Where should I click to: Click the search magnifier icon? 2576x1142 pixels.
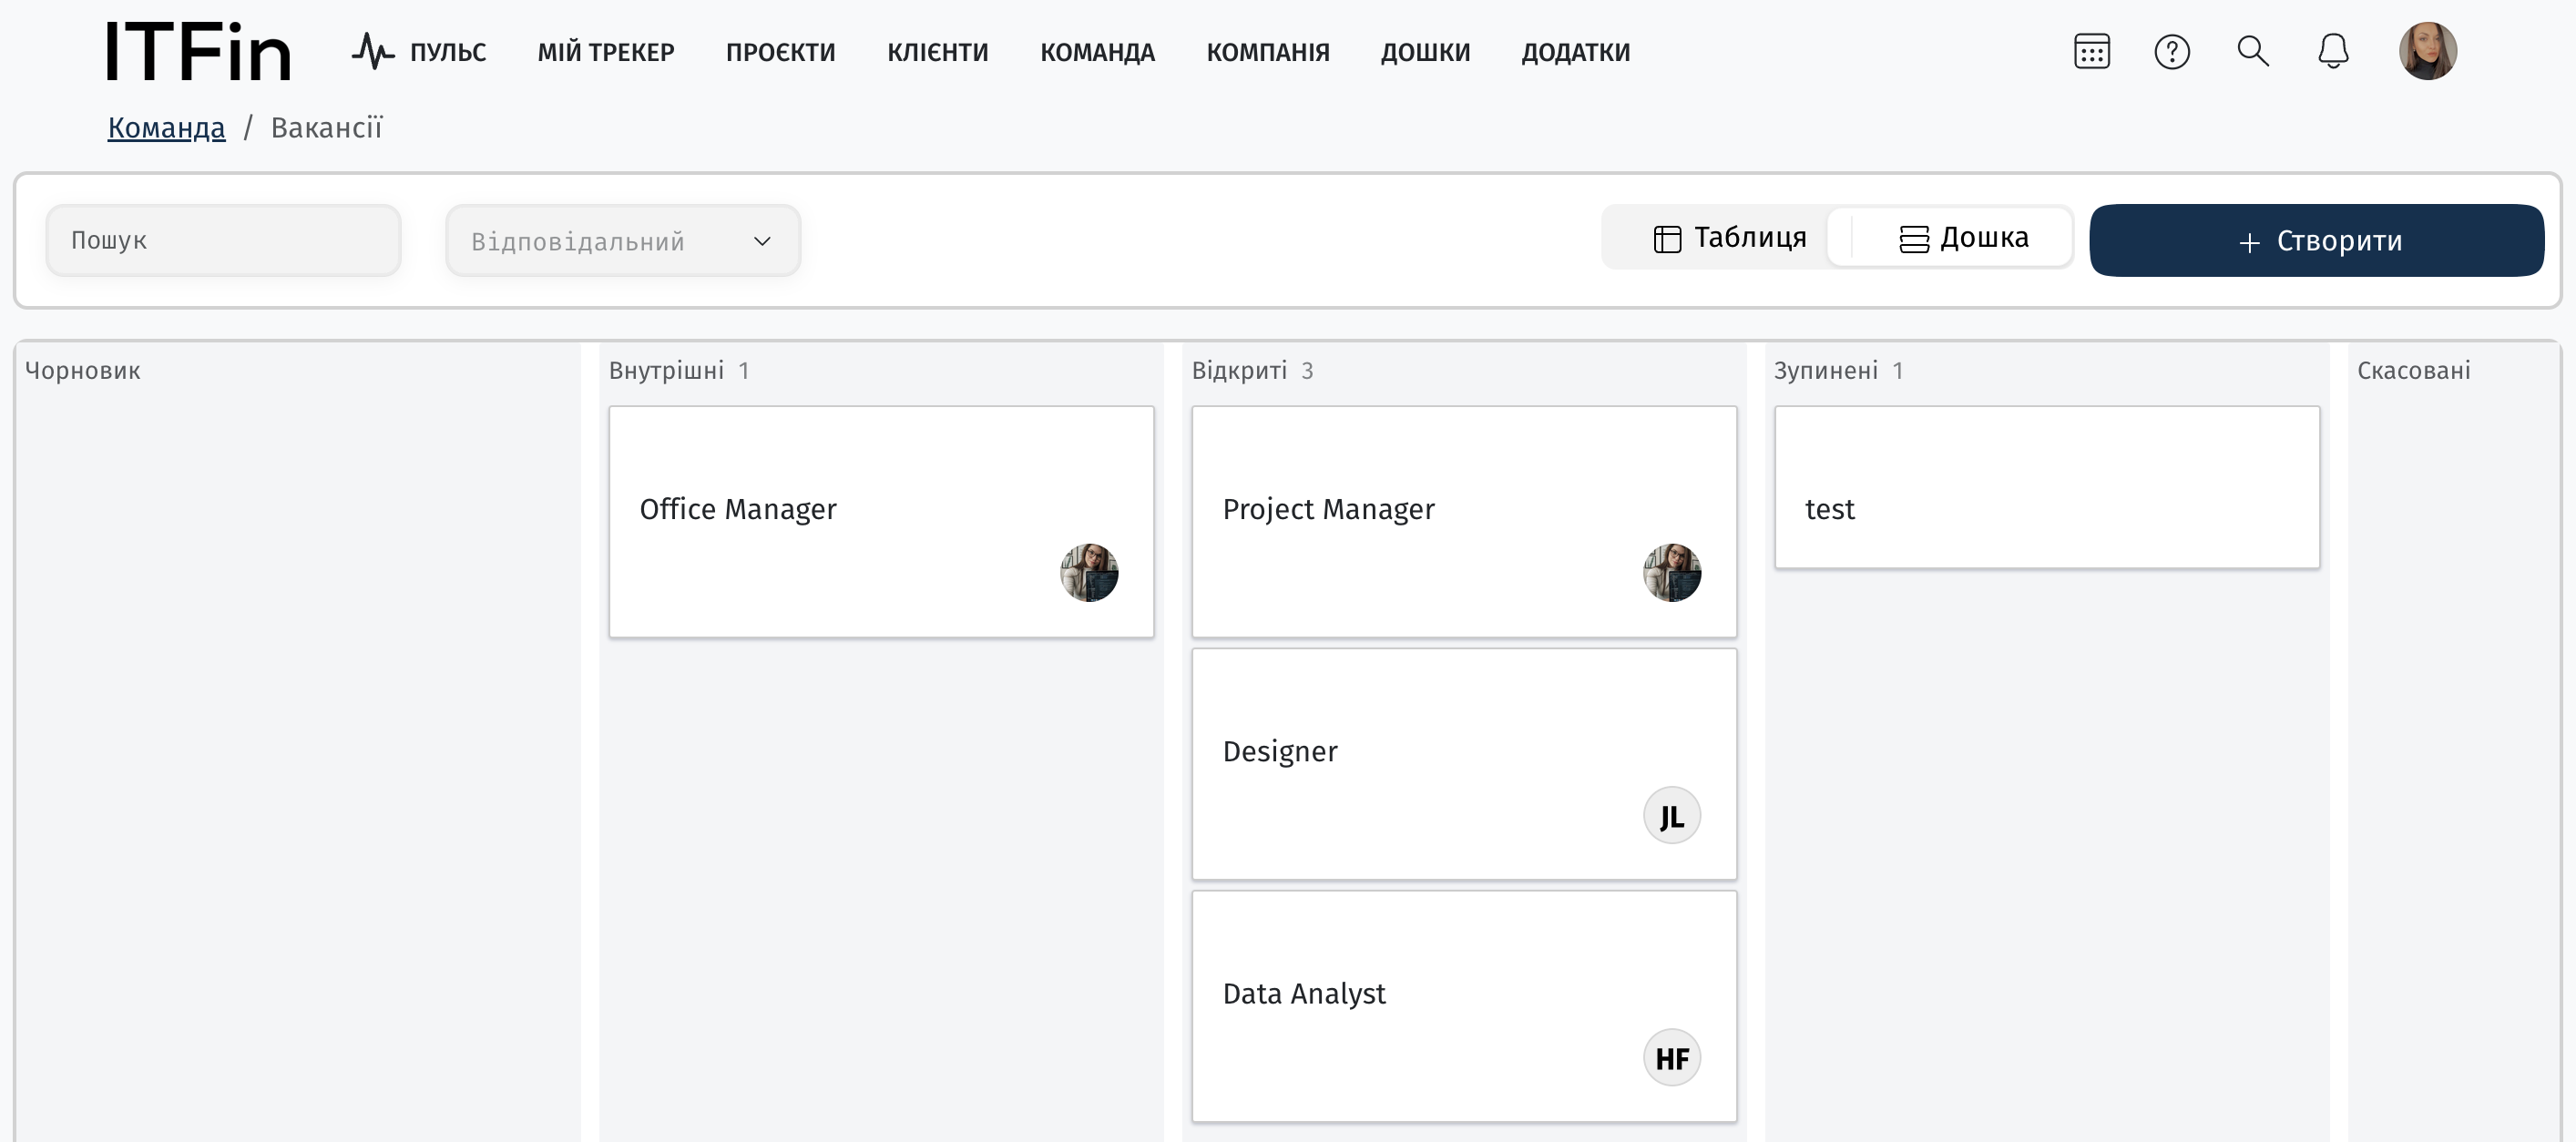click(x=2253, y=51)
